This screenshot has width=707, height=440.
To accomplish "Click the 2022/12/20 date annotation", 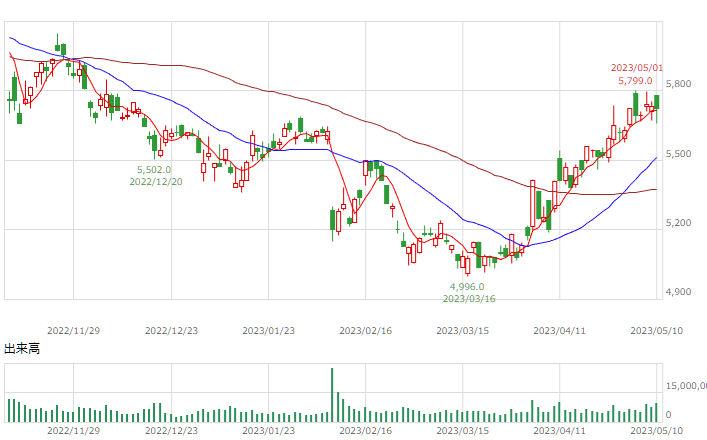I will [156, 182].
